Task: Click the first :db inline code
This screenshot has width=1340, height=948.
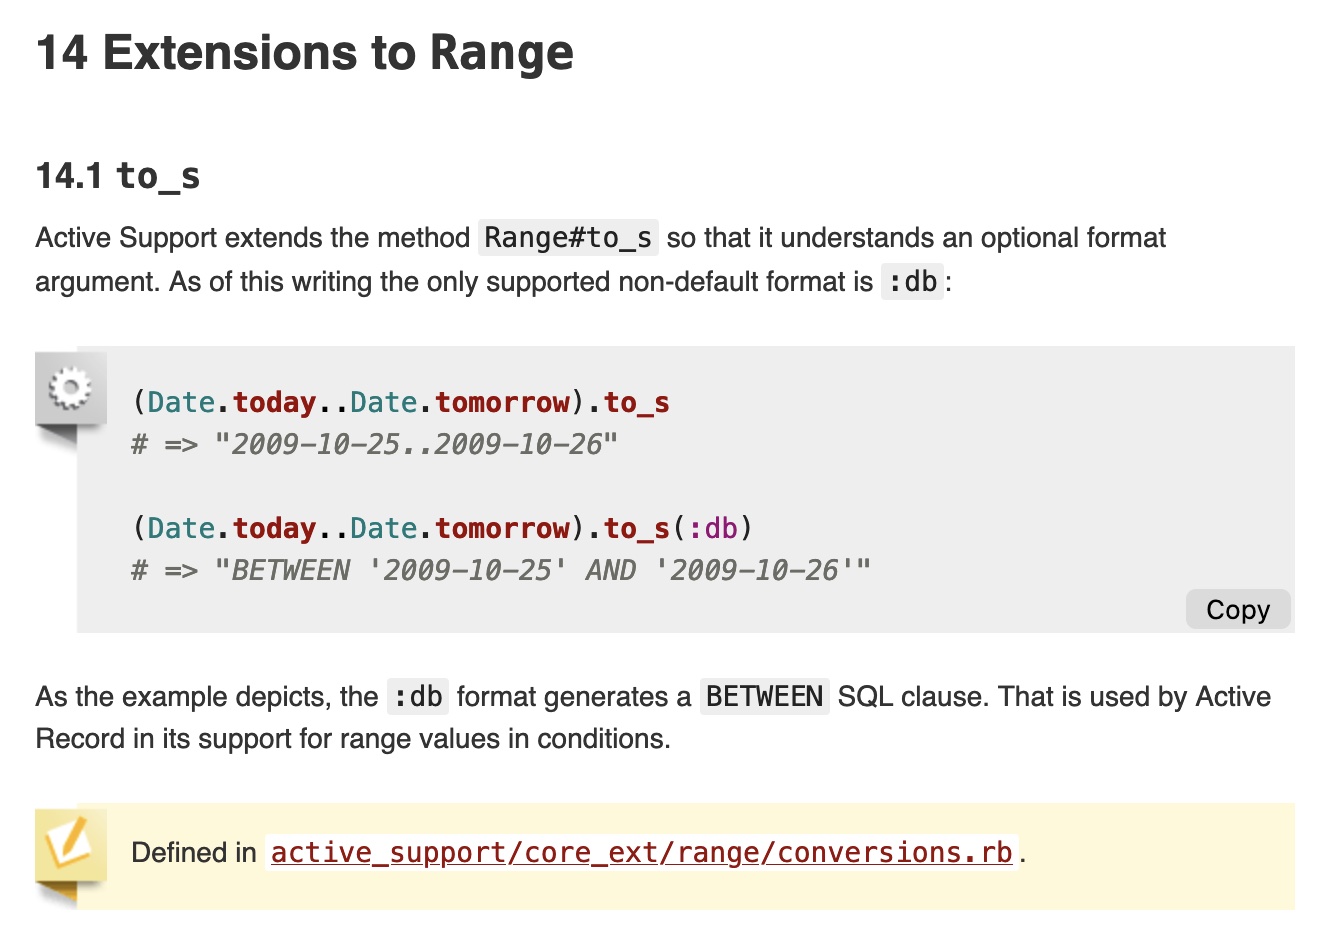Action: point(912,282)
